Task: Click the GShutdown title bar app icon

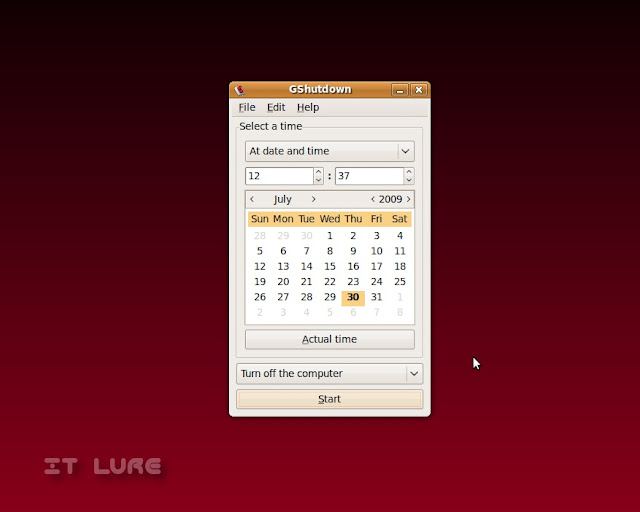Action: pos(240,89)
